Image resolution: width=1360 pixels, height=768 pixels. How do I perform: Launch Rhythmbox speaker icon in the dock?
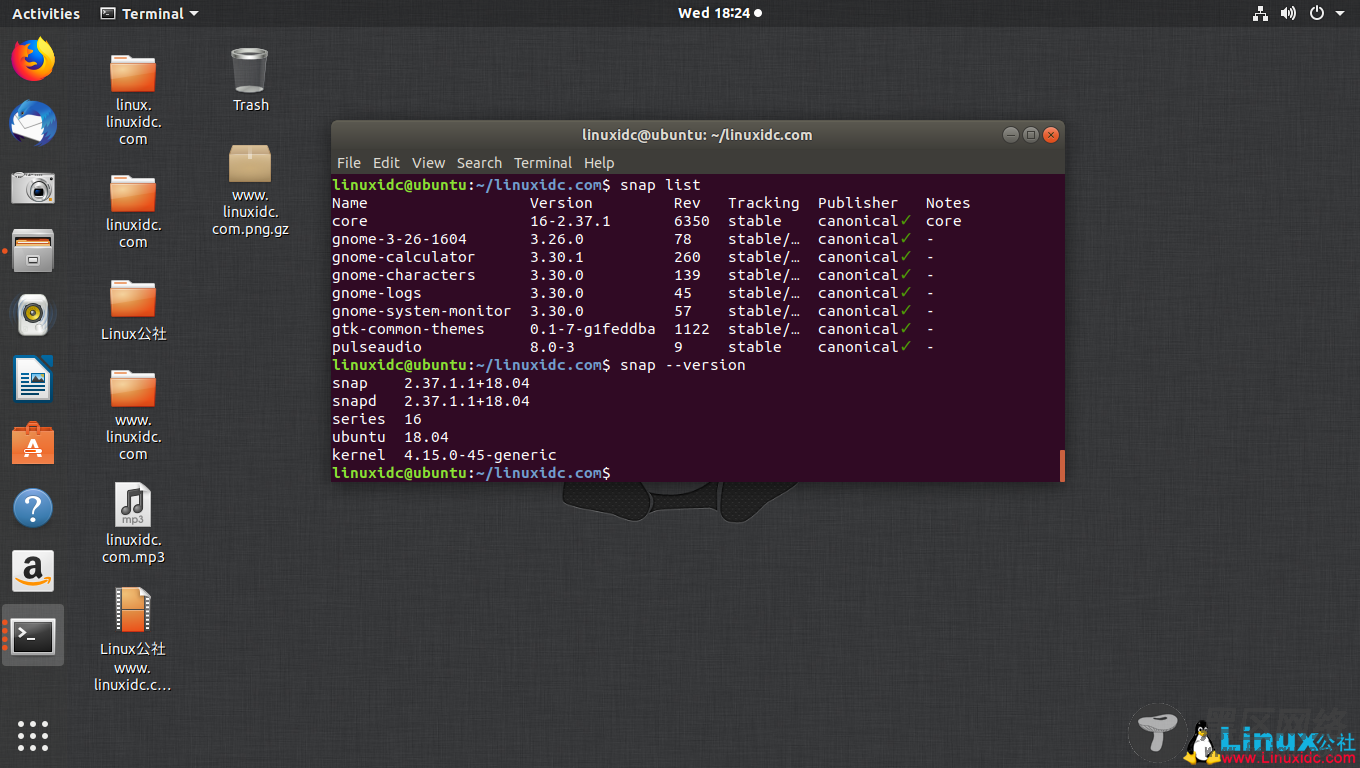33,315
